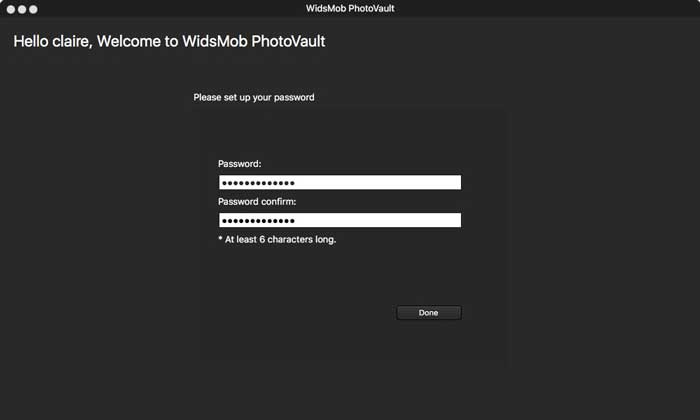Click the 'Please set up your password' text
The image size is (700, 420).
[x=254, y=97]
